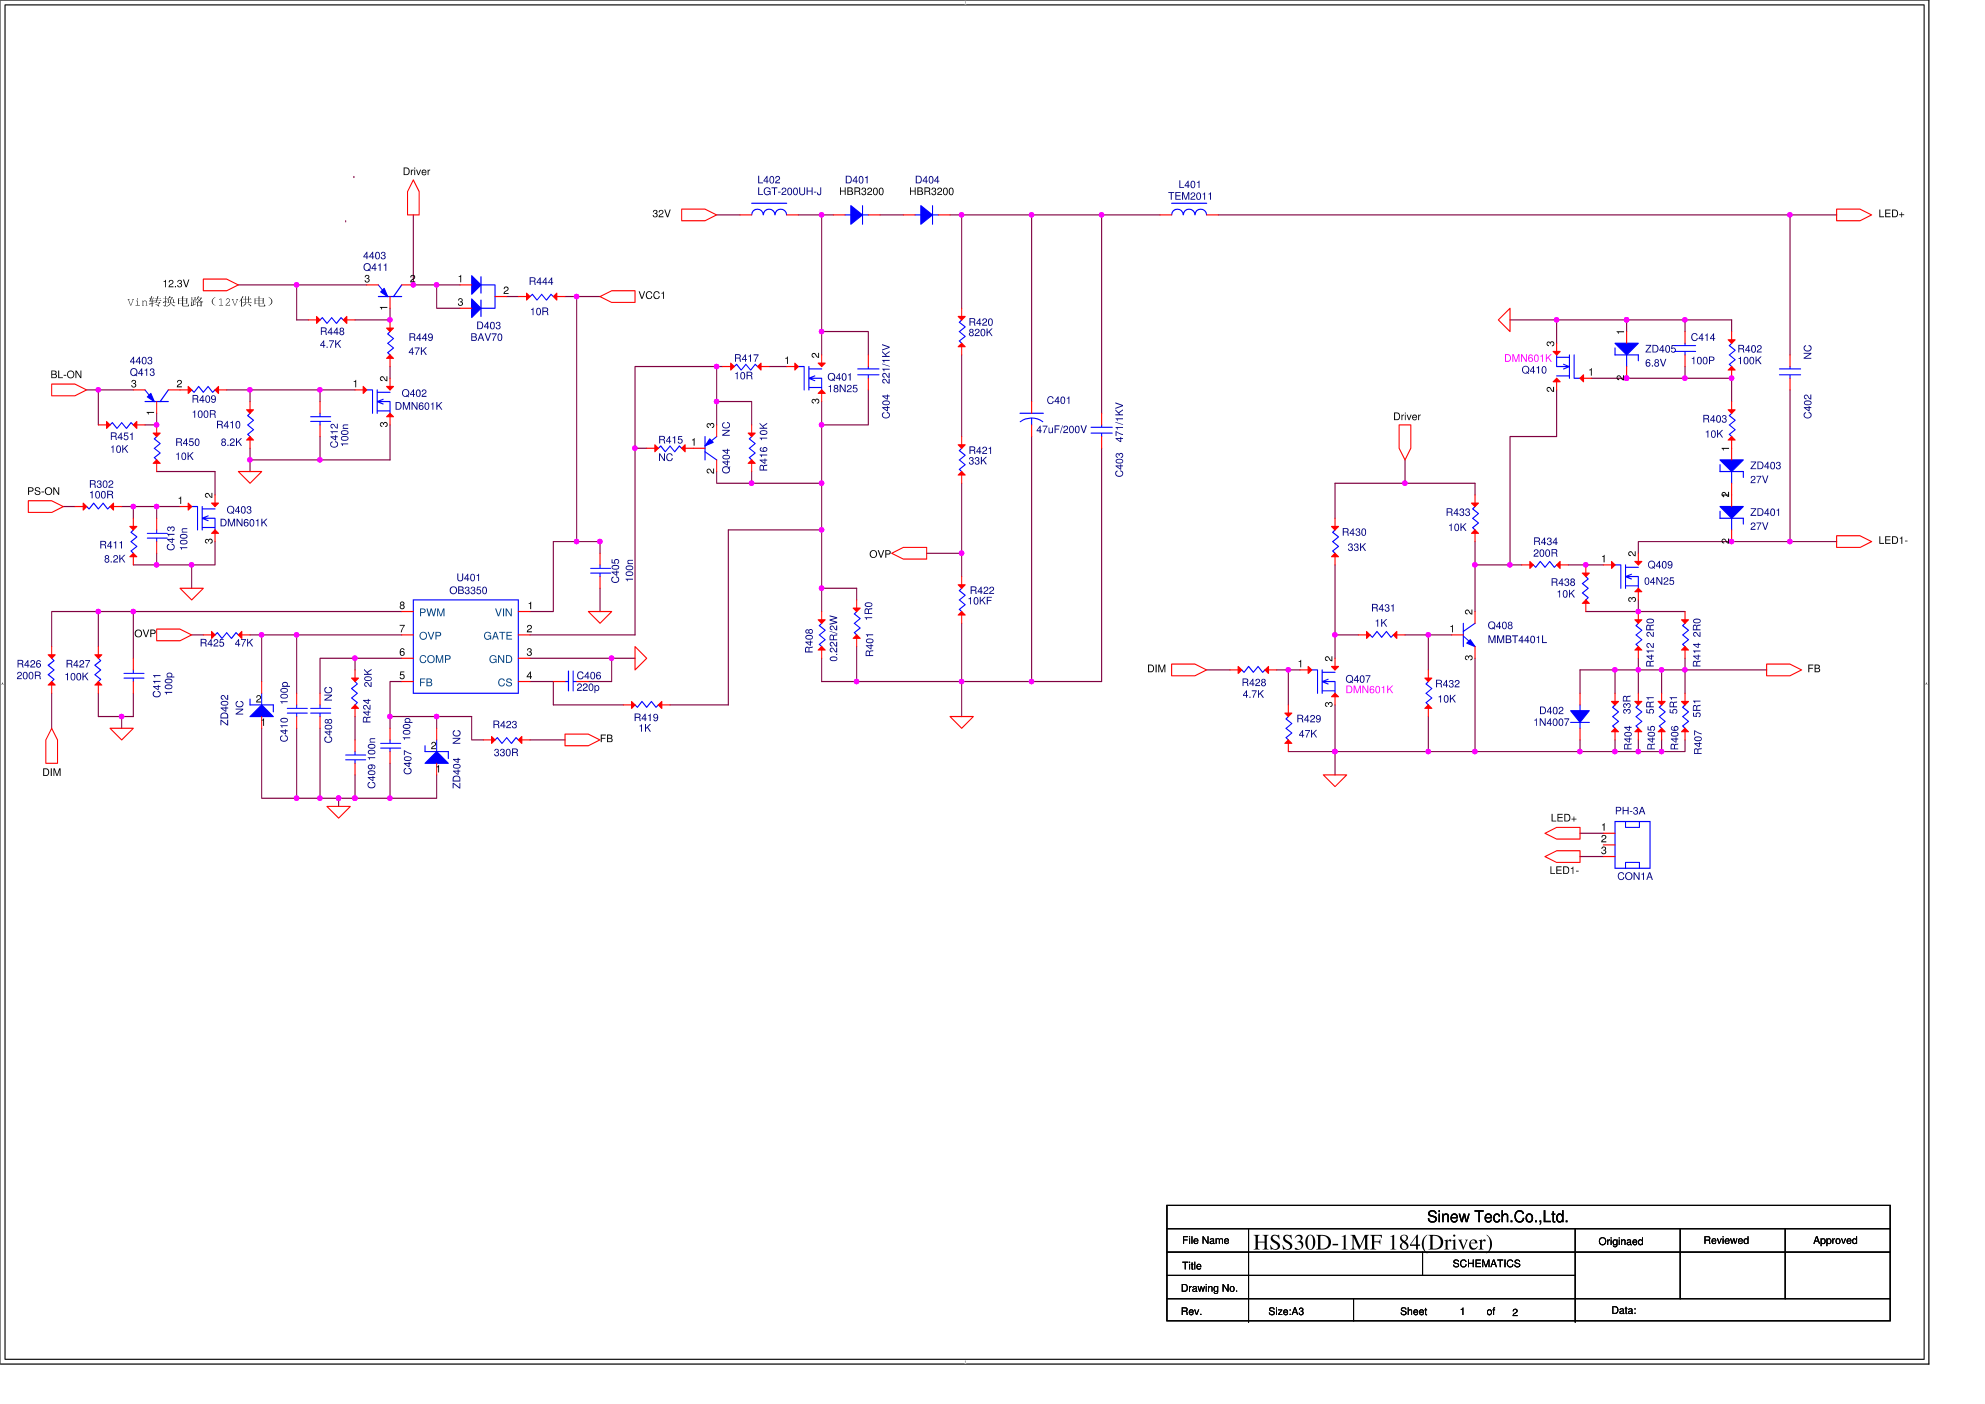The image size is (1985, 1404).
Task: Select the CON1A PH-3A connector symbol
Action: click(x=1632, y=845)
